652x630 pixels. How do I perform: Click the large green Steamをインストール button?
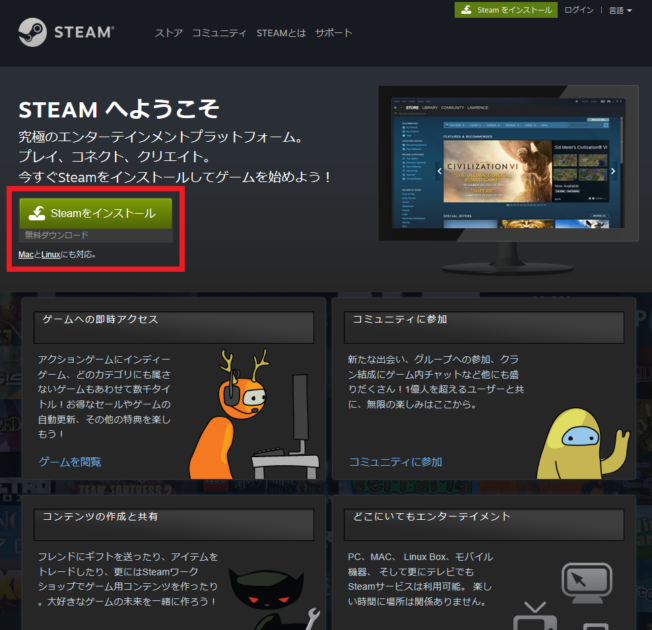coord(96,213)
